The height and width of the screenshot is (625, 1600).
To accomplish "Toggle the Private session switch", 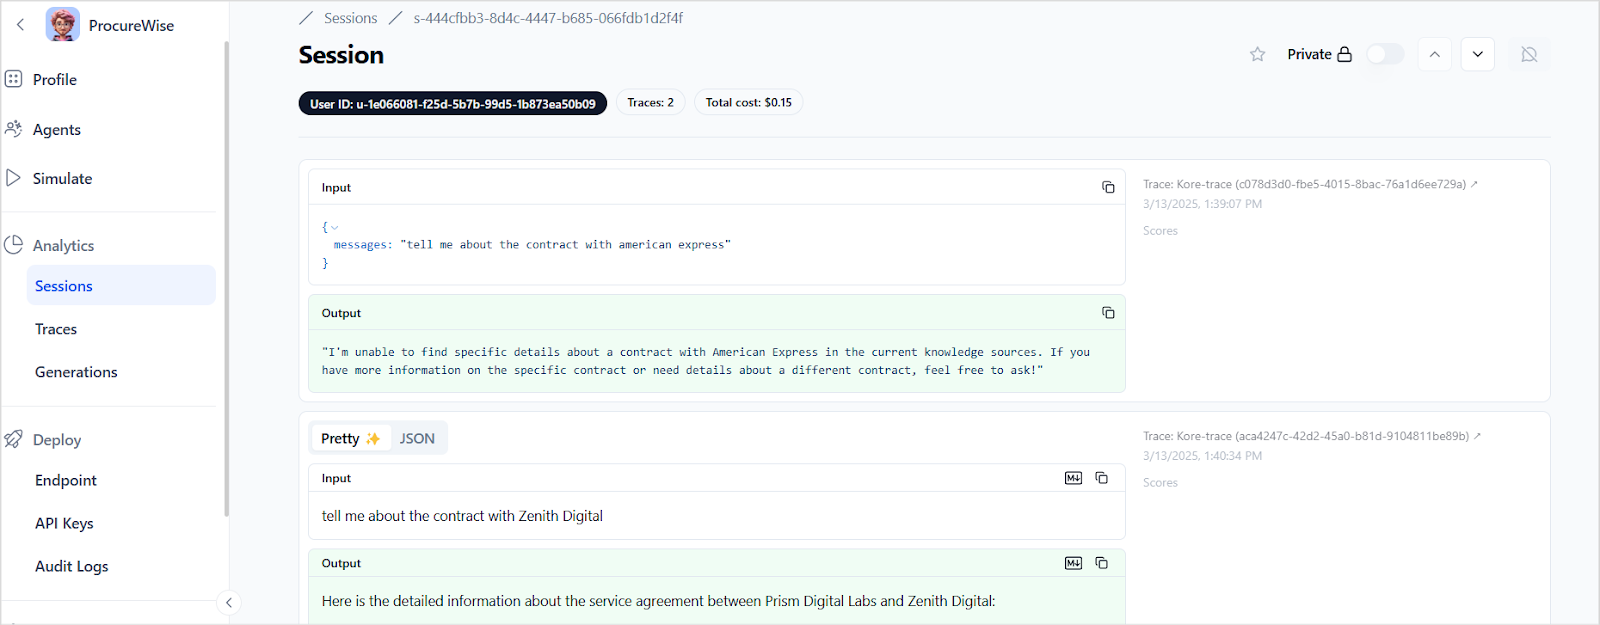I will 1384,54.
